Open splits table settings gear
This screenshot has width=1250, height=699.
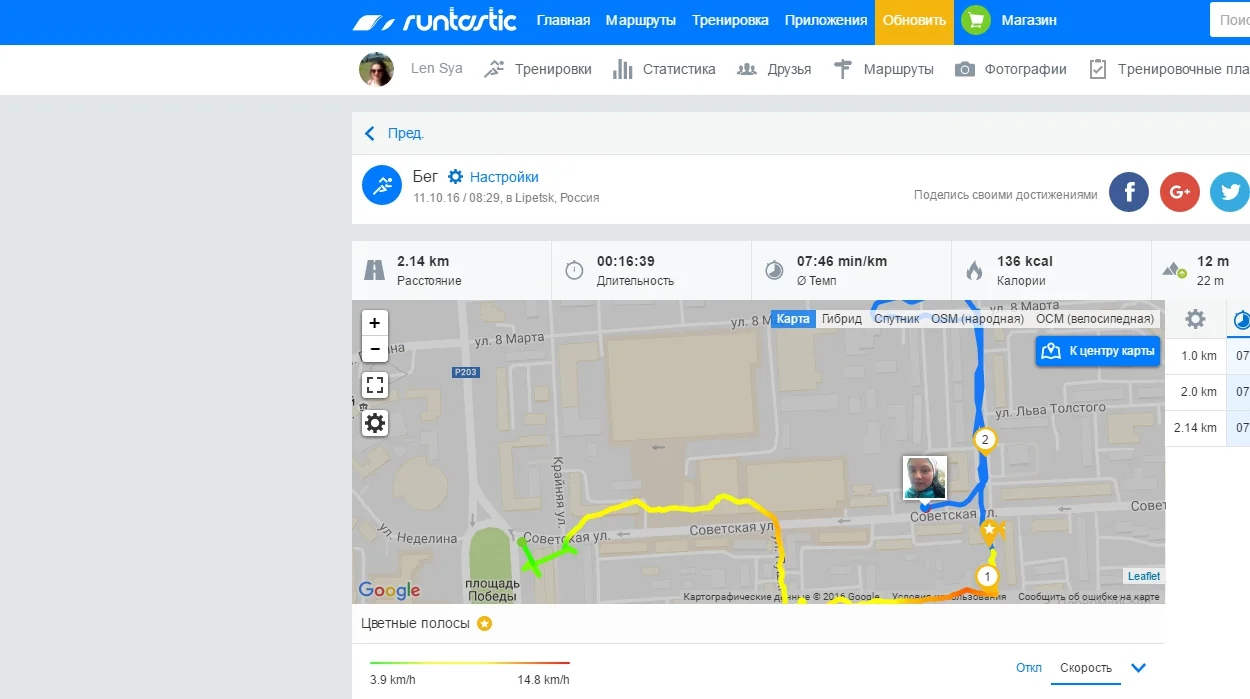[1195, 320]
